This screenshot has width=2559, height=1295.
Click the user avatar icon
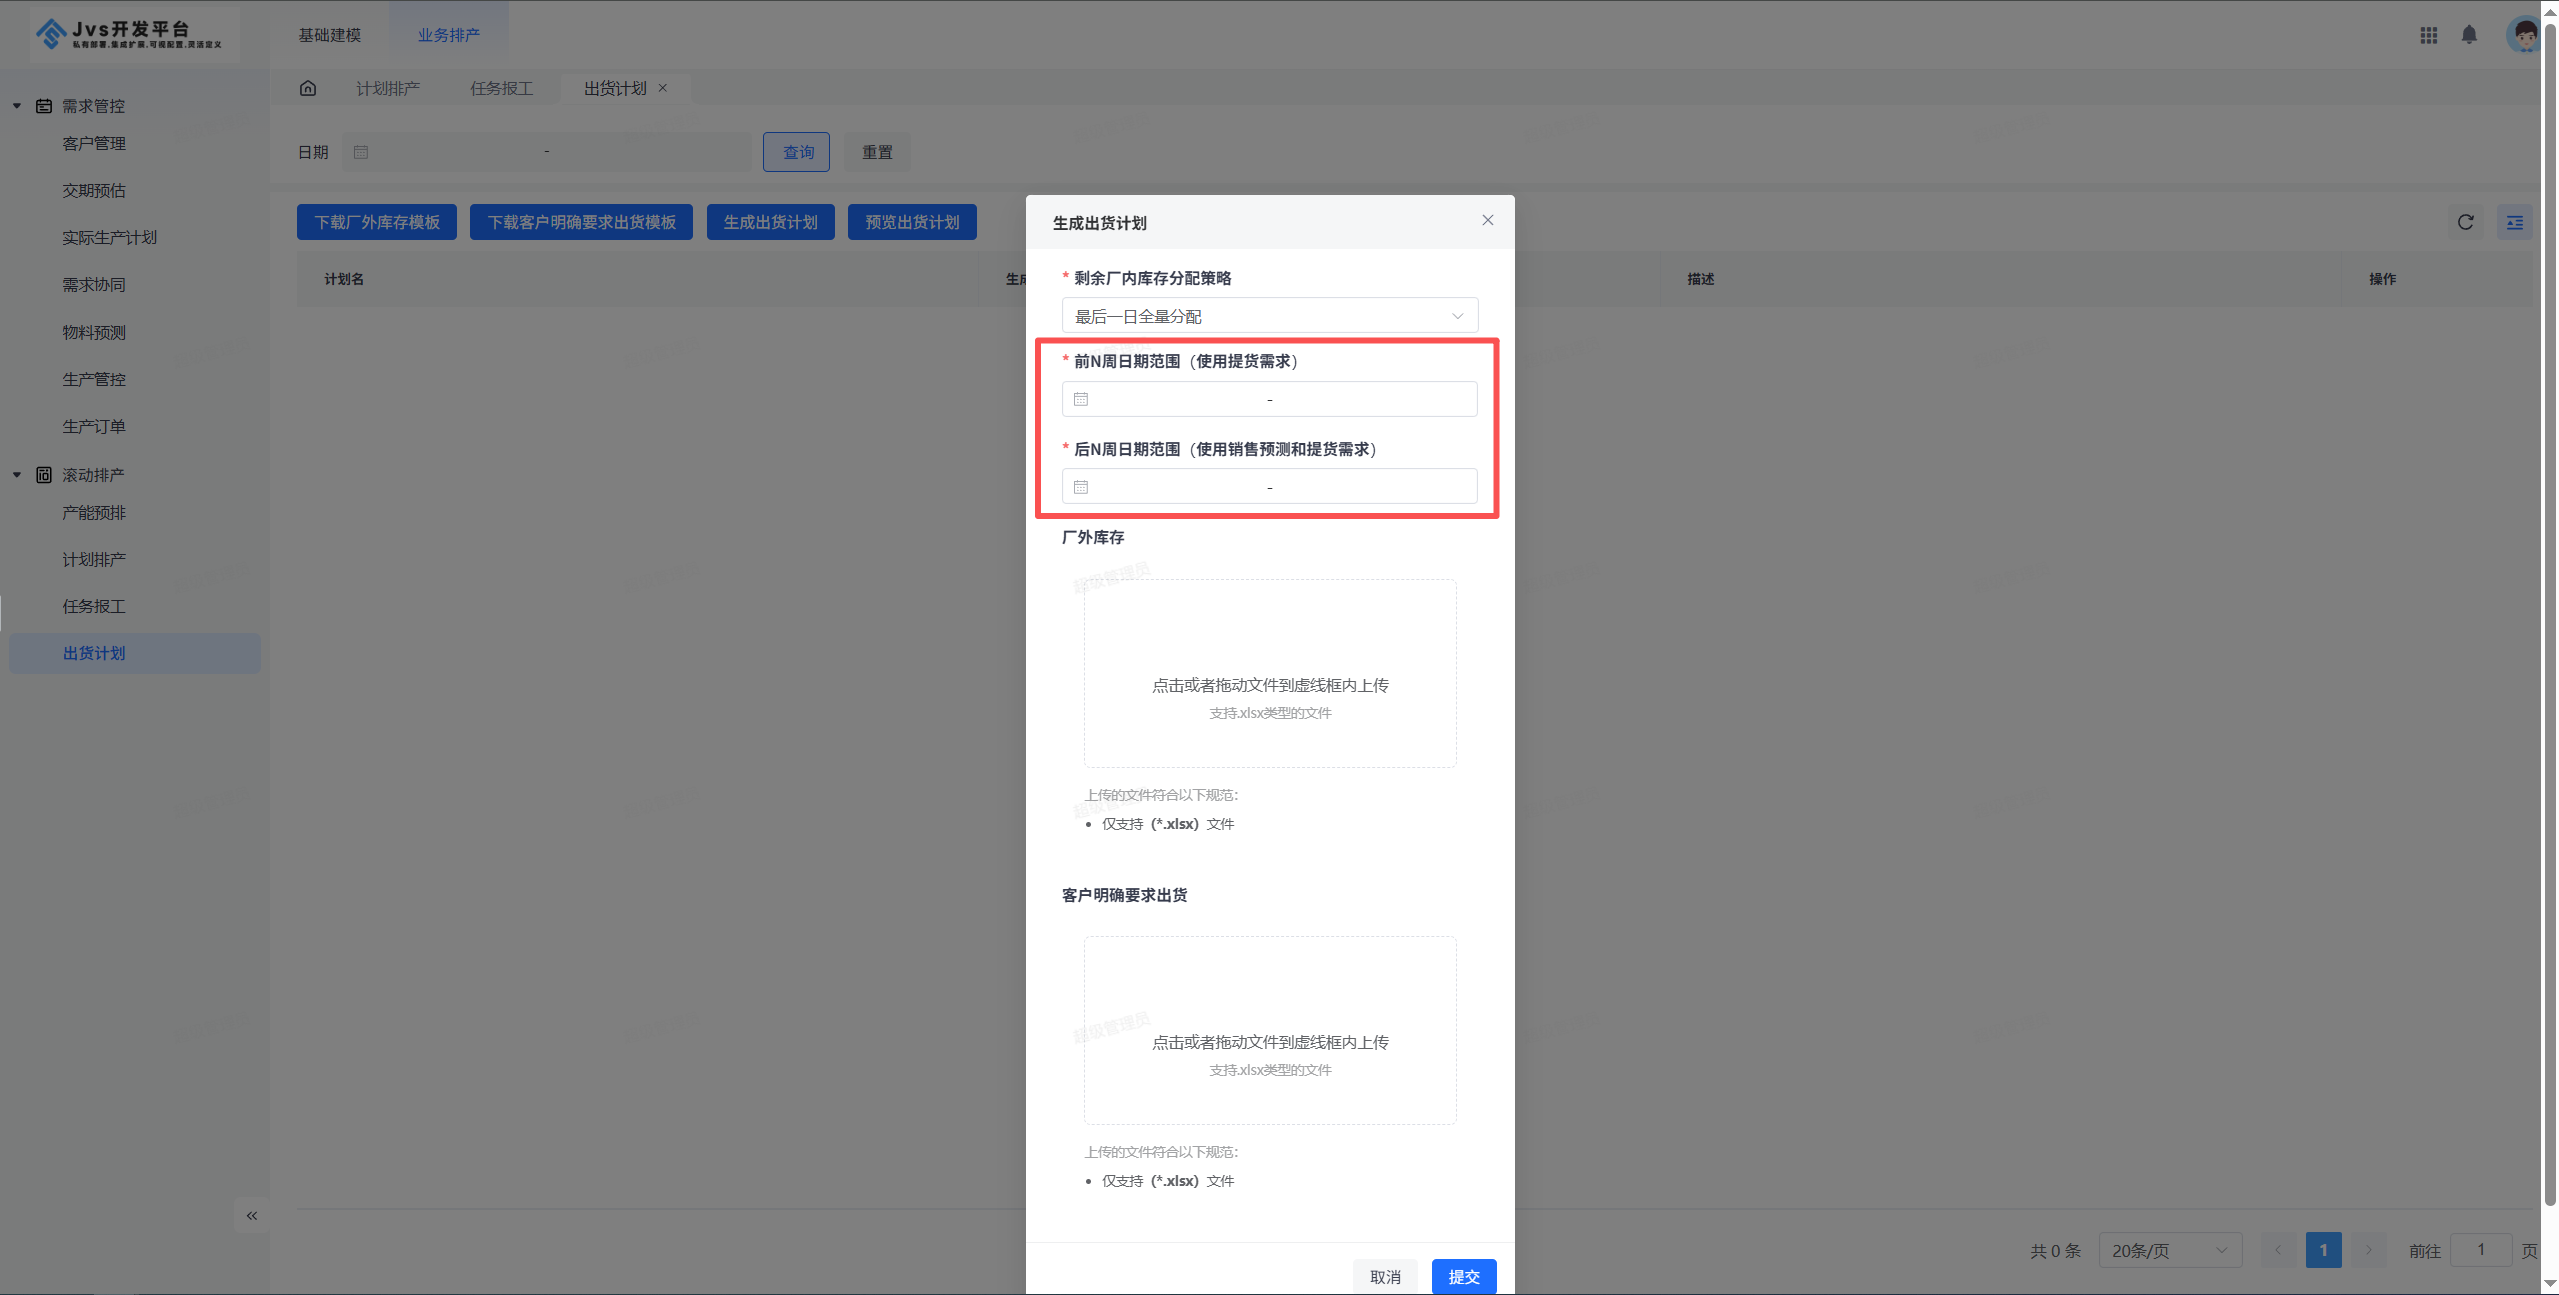pos(2525,35)
